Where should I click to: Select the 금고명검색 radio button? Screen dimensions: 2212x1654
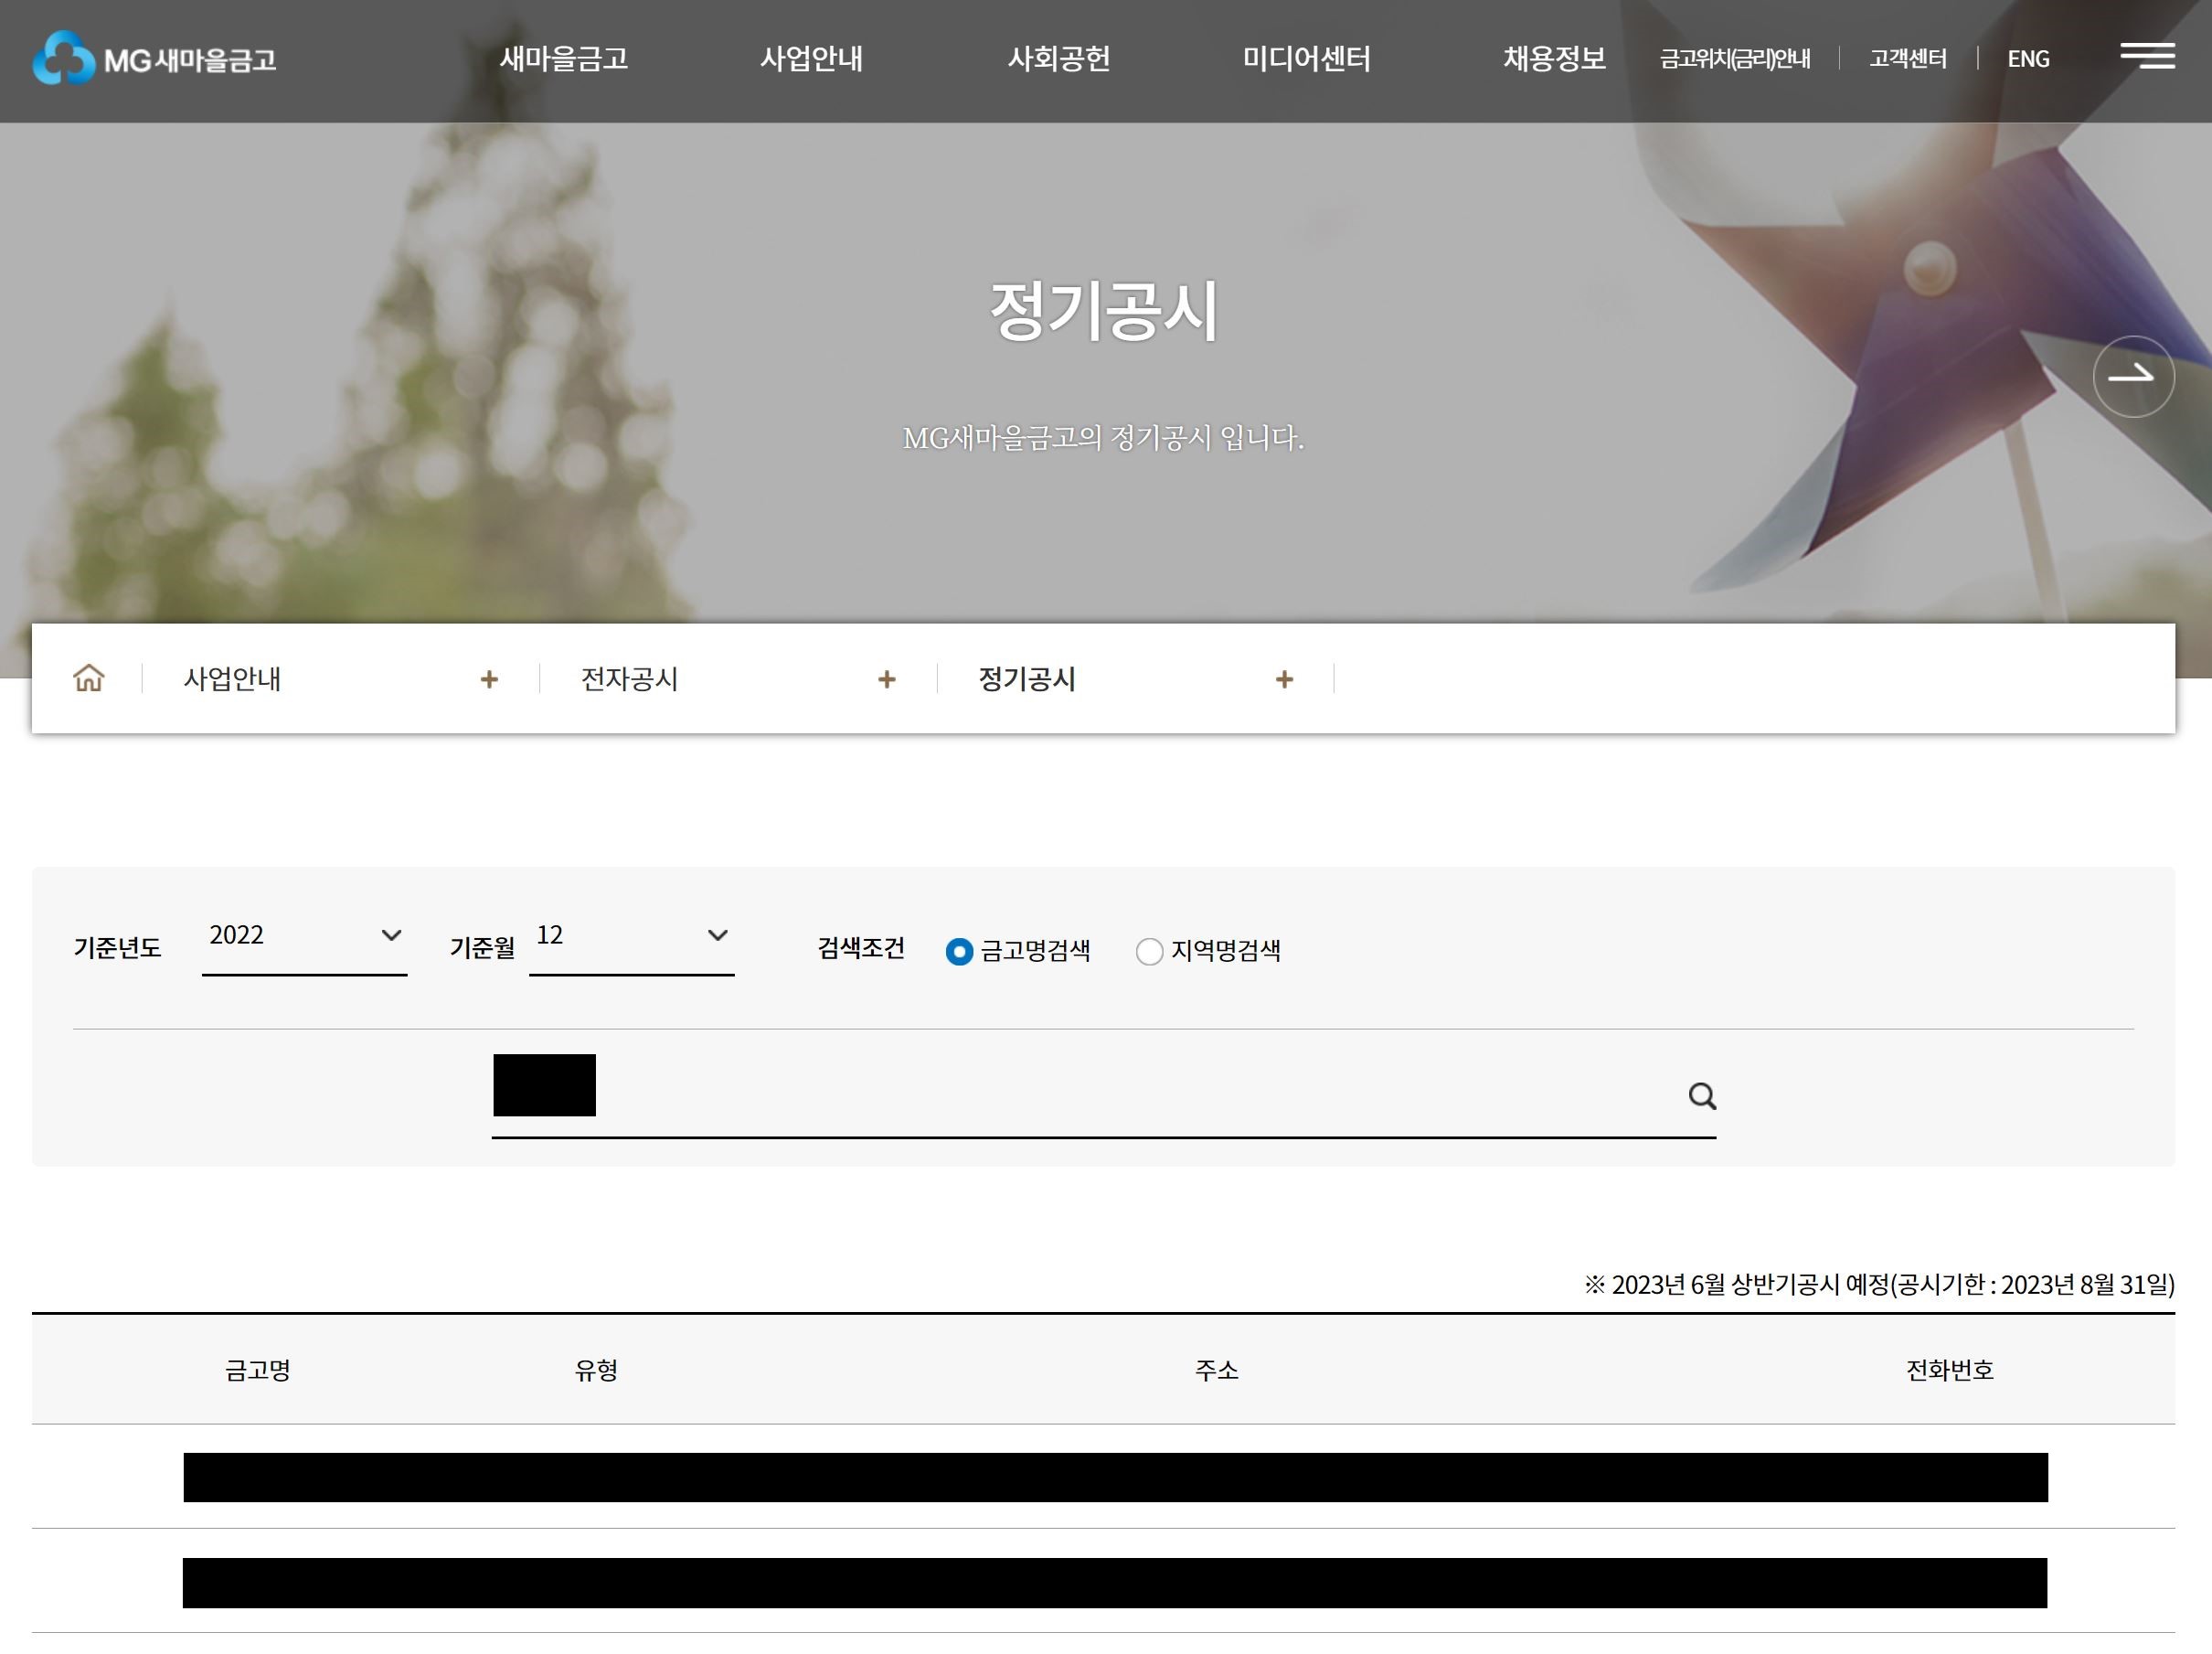[961, 951]
